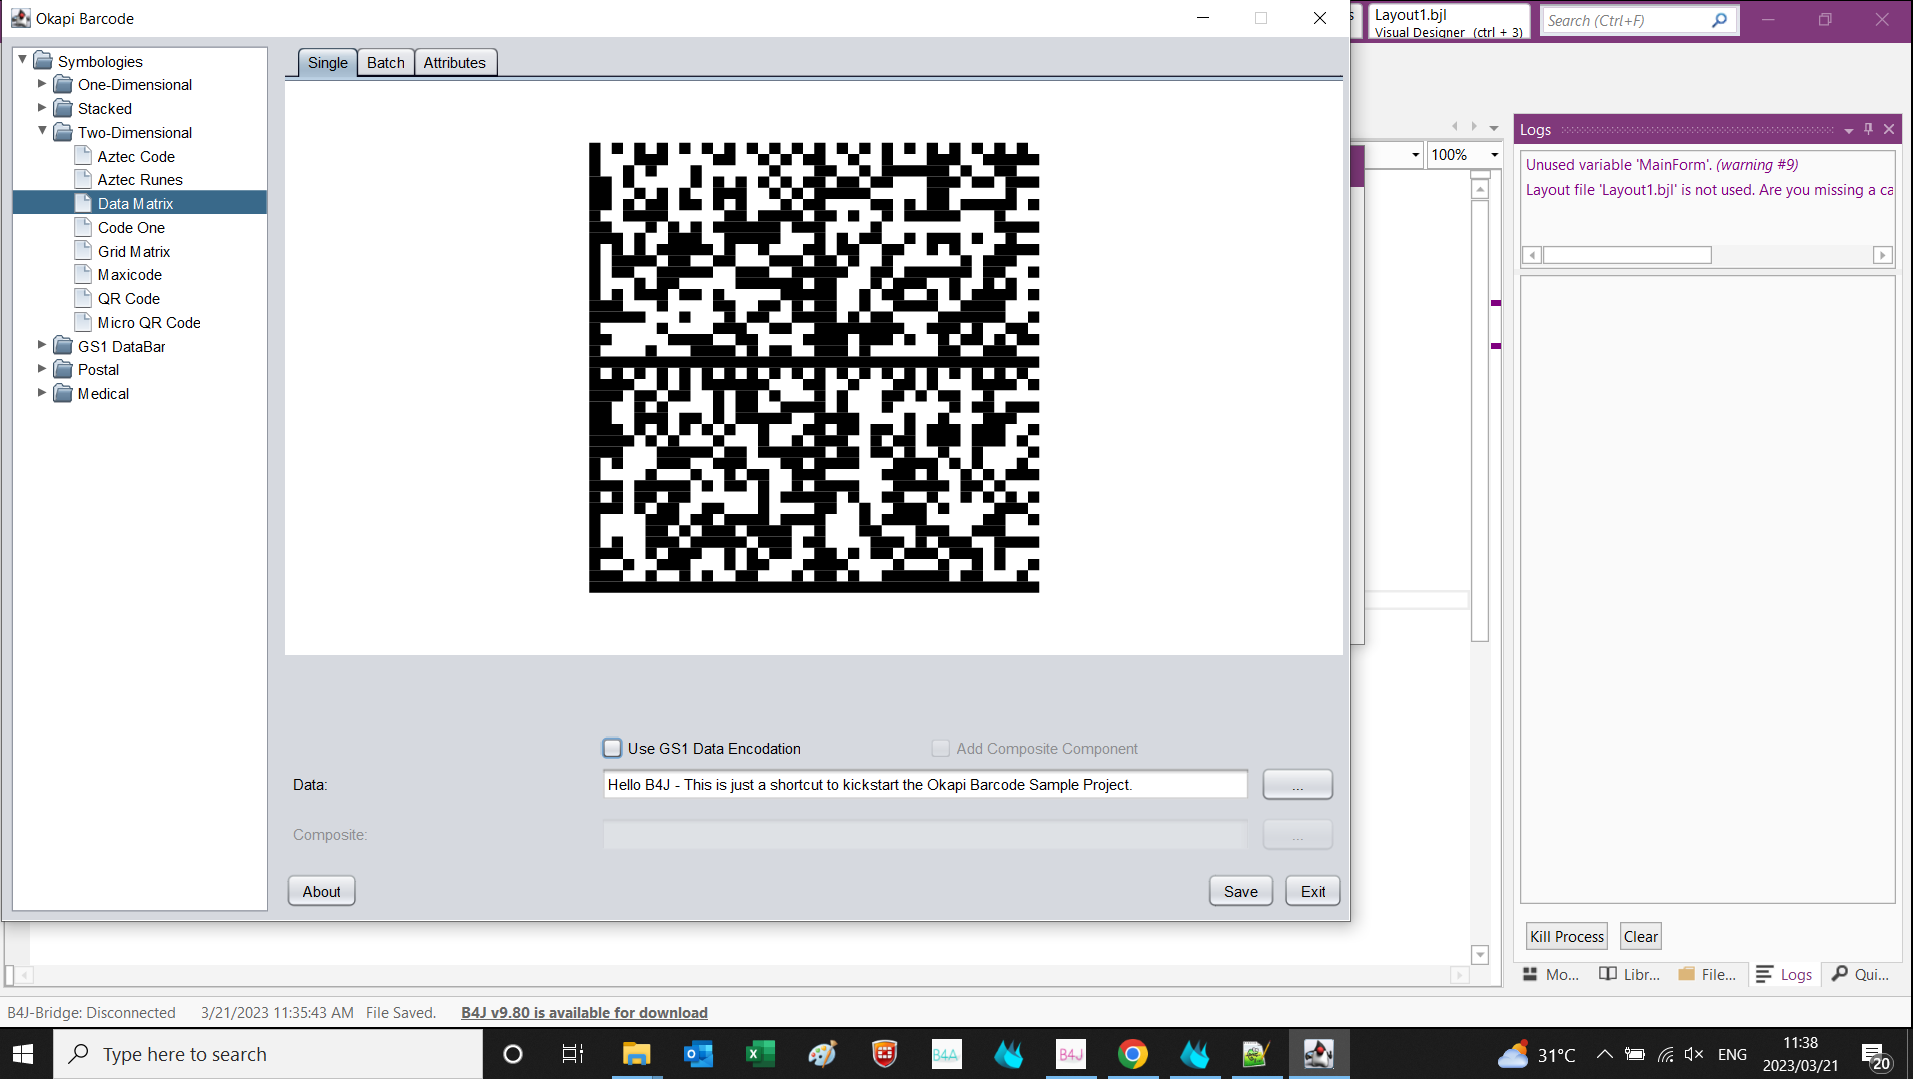Click the Medical folder icon

[63, 393]
